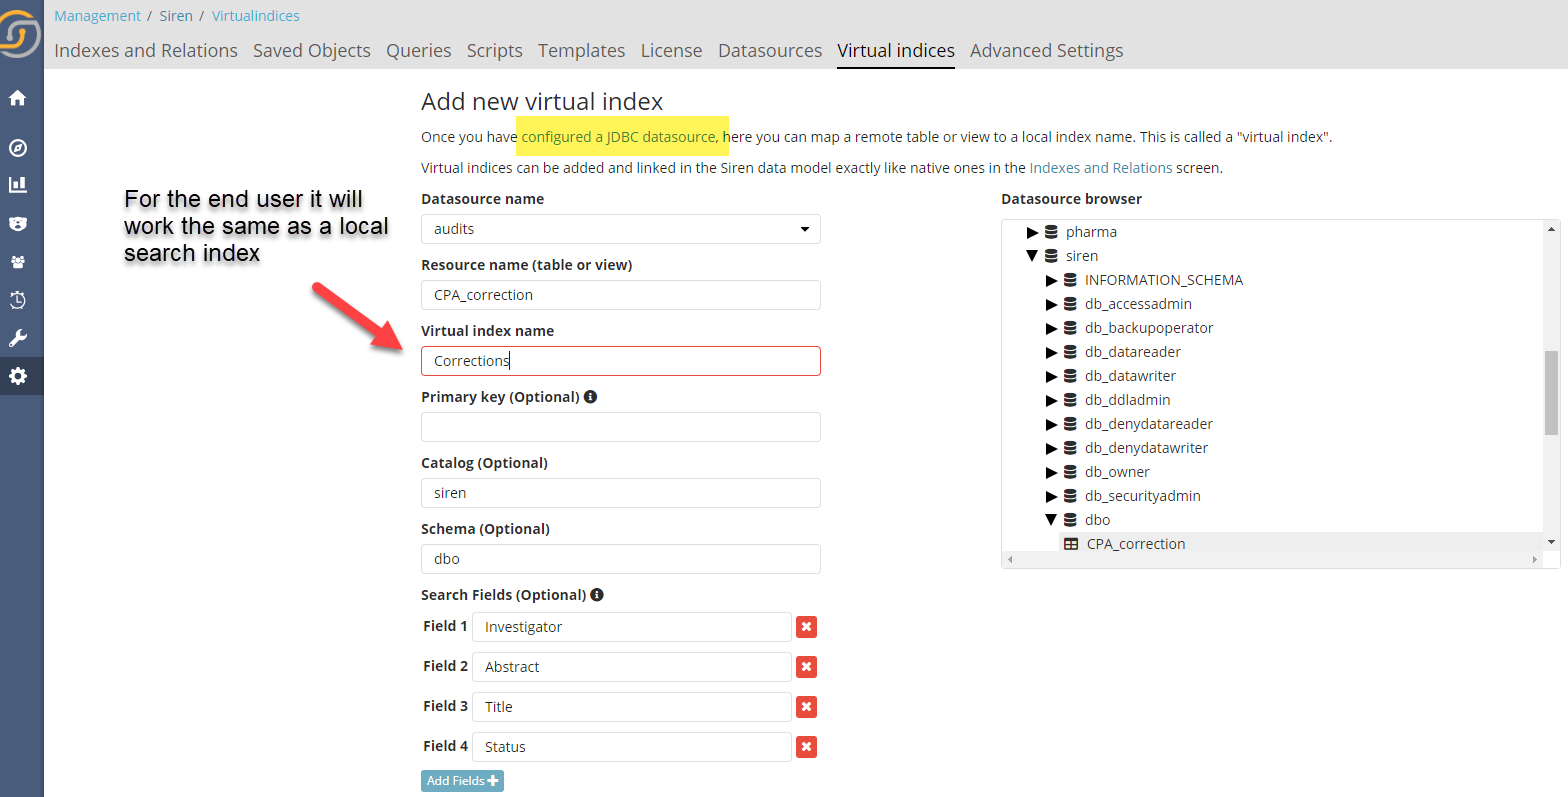Open the Datasource name dropdown showing audits
This screenshot has width=1568, height=797.
tap(621, 229)
